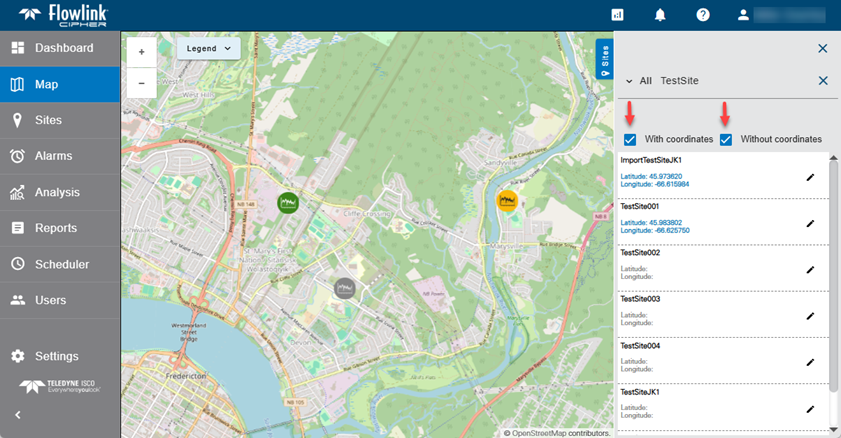The height and width of the screenshot is (438, 841).
Task: Click the green site marker on map
Action: point(288,202)
